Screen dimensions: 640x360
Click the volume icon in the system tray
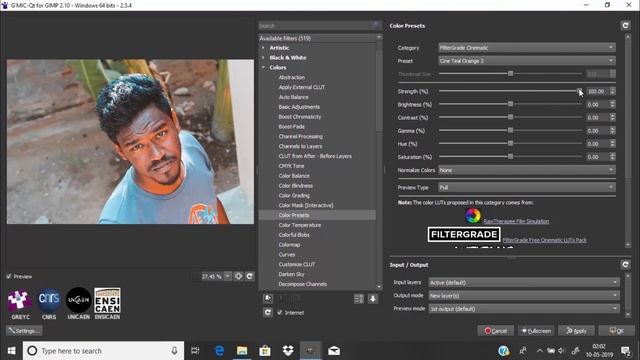coord(562,351)
